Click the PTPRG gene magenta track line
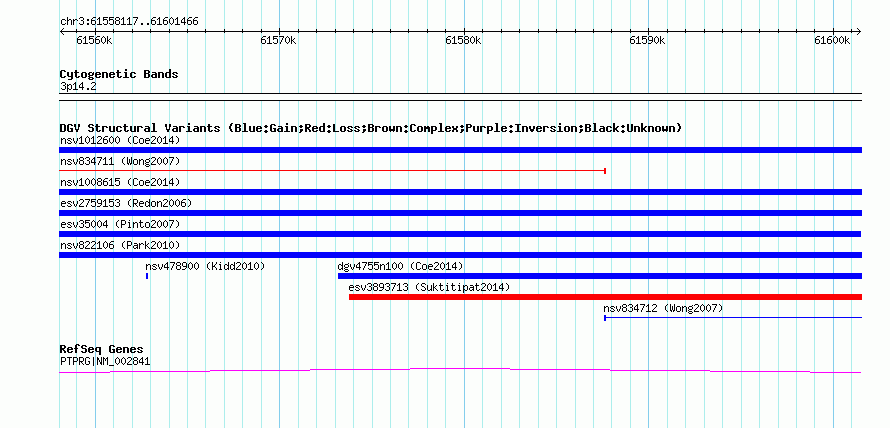 click(x=460, y=371)
